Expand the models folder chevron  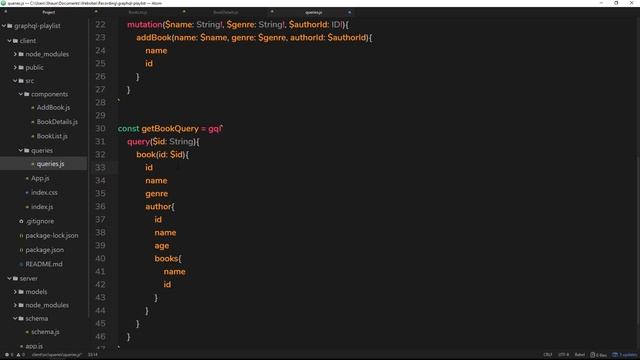[15, 292]
